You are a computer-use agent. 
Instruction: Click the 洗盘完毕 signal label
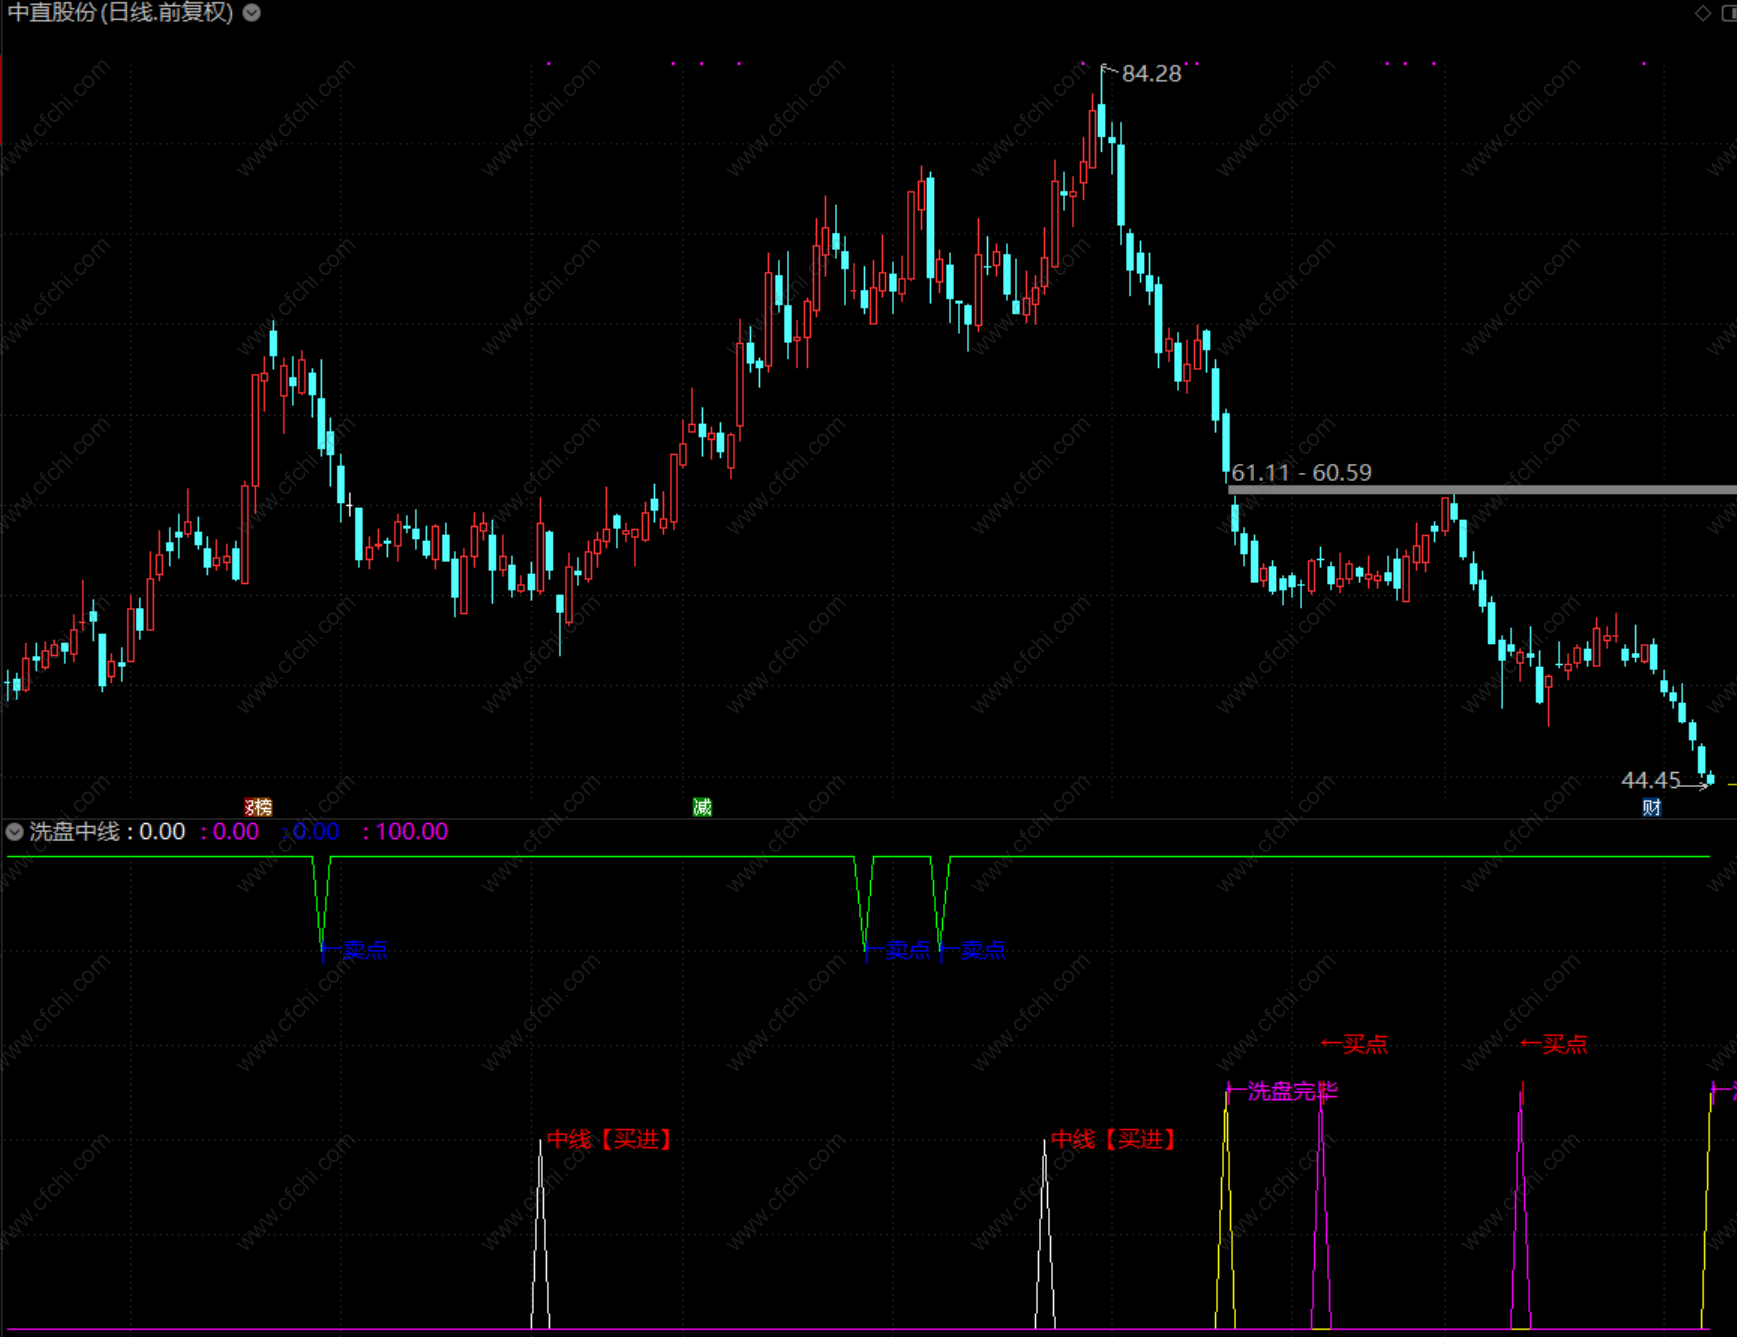click(1292, 1092)
